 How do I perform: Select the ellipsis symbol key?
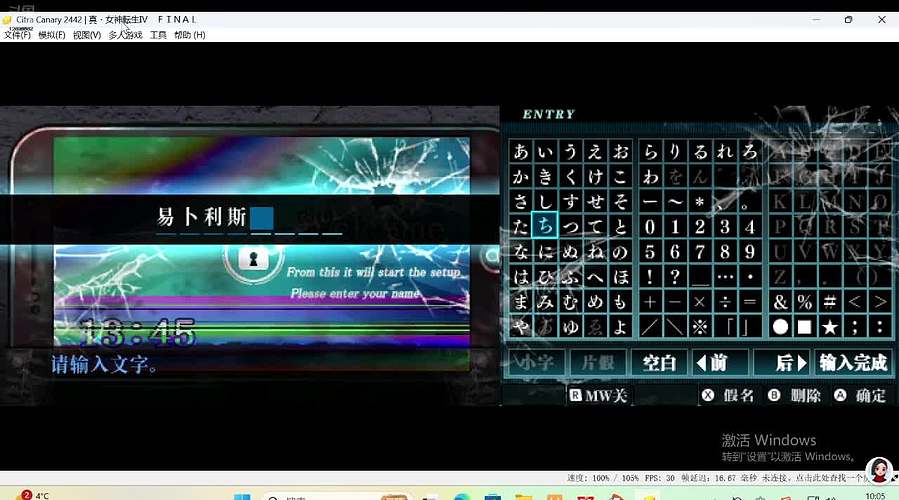pyautogui.click(x=725, y=277)
